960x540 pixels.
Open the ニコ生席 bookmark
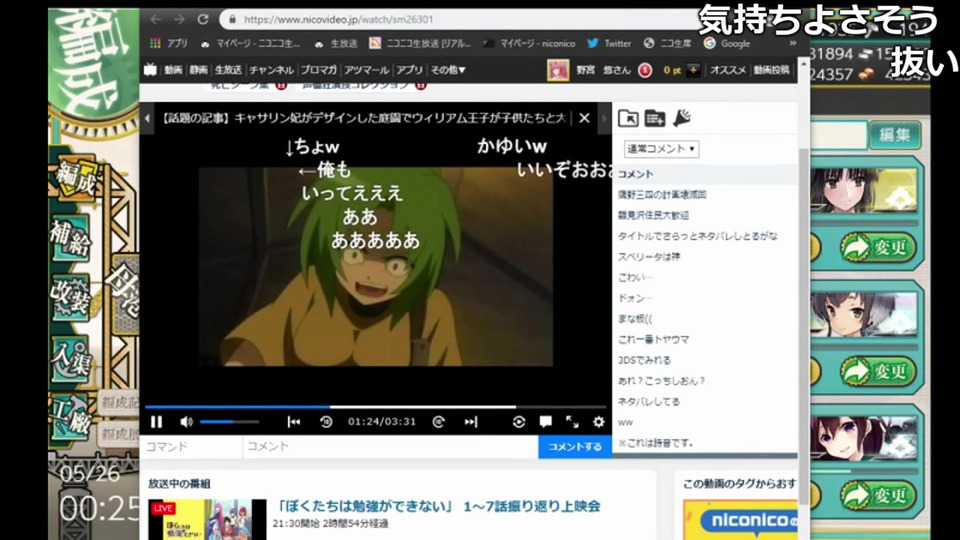pyautogui.click(x=667, y=43)
